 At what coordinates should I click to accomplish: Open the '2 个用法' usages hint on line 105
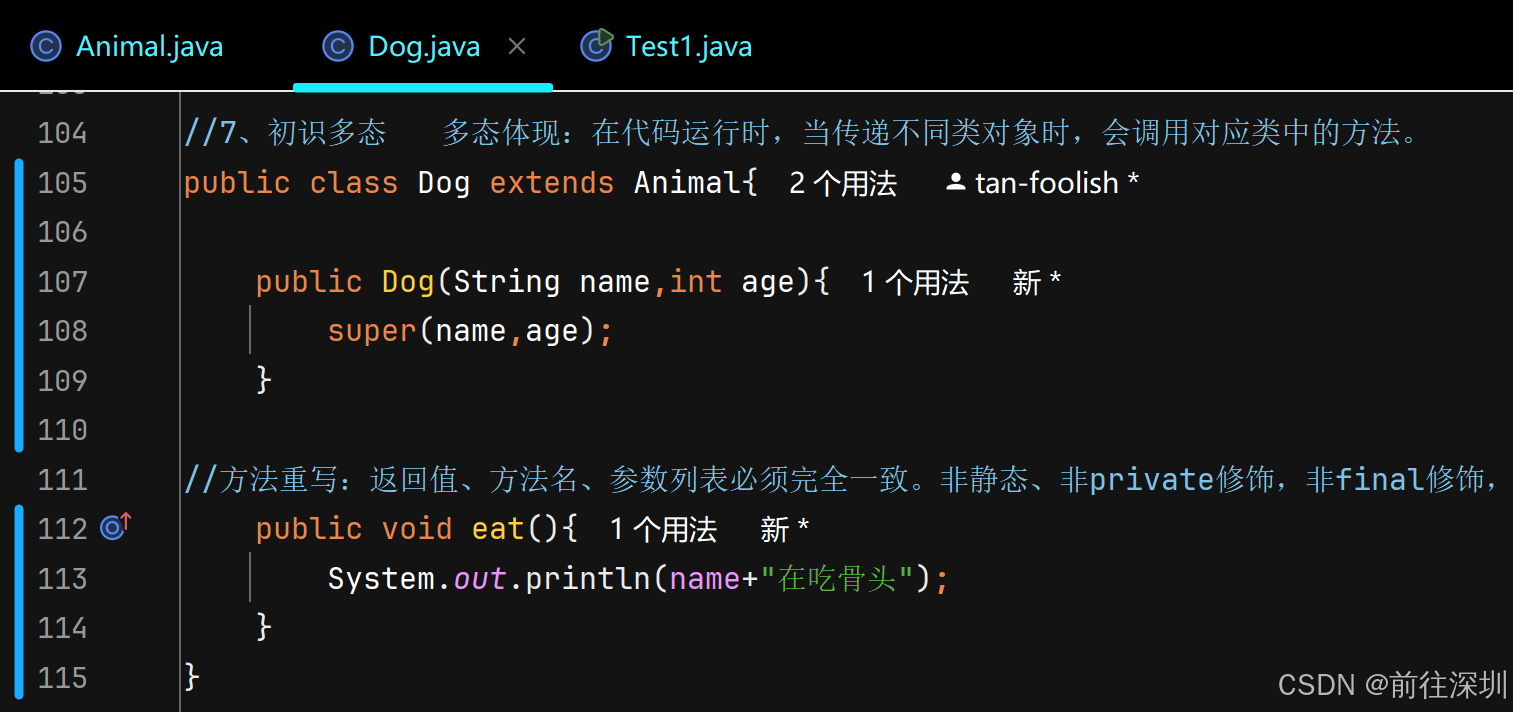(x=842, y=183)
